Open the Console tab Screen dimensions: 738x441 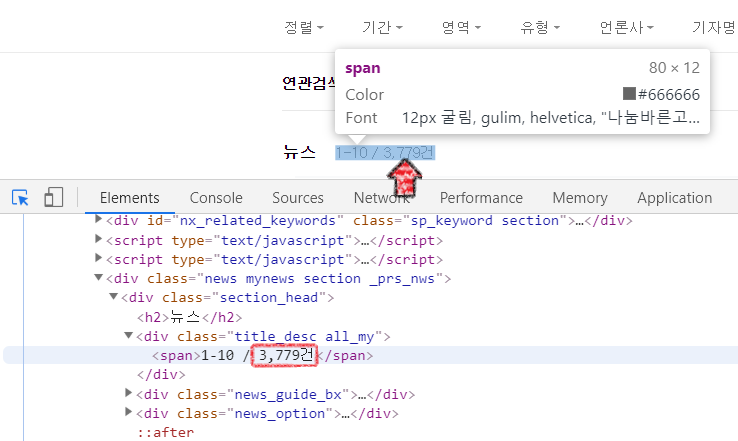[216, 198]
